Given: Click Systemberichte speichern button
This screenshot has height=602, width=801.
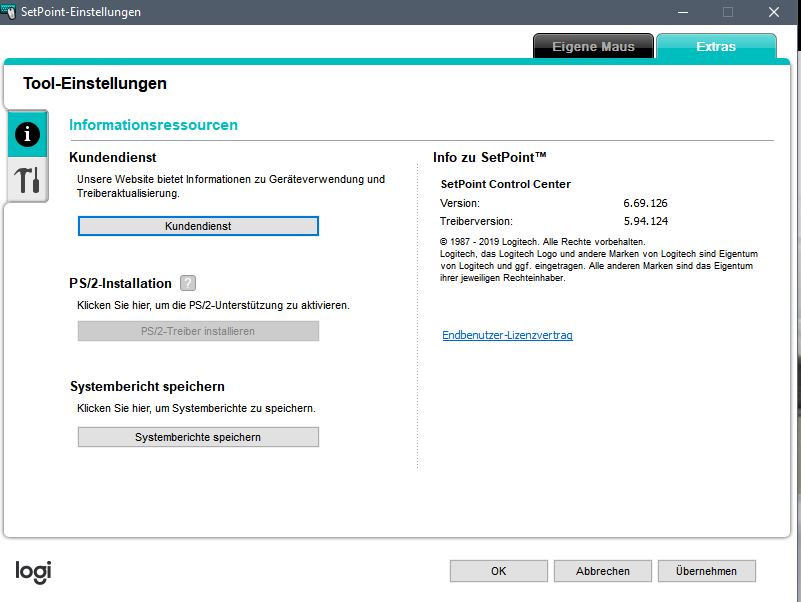Looking at the screenshot, I should tap(198, 437).
